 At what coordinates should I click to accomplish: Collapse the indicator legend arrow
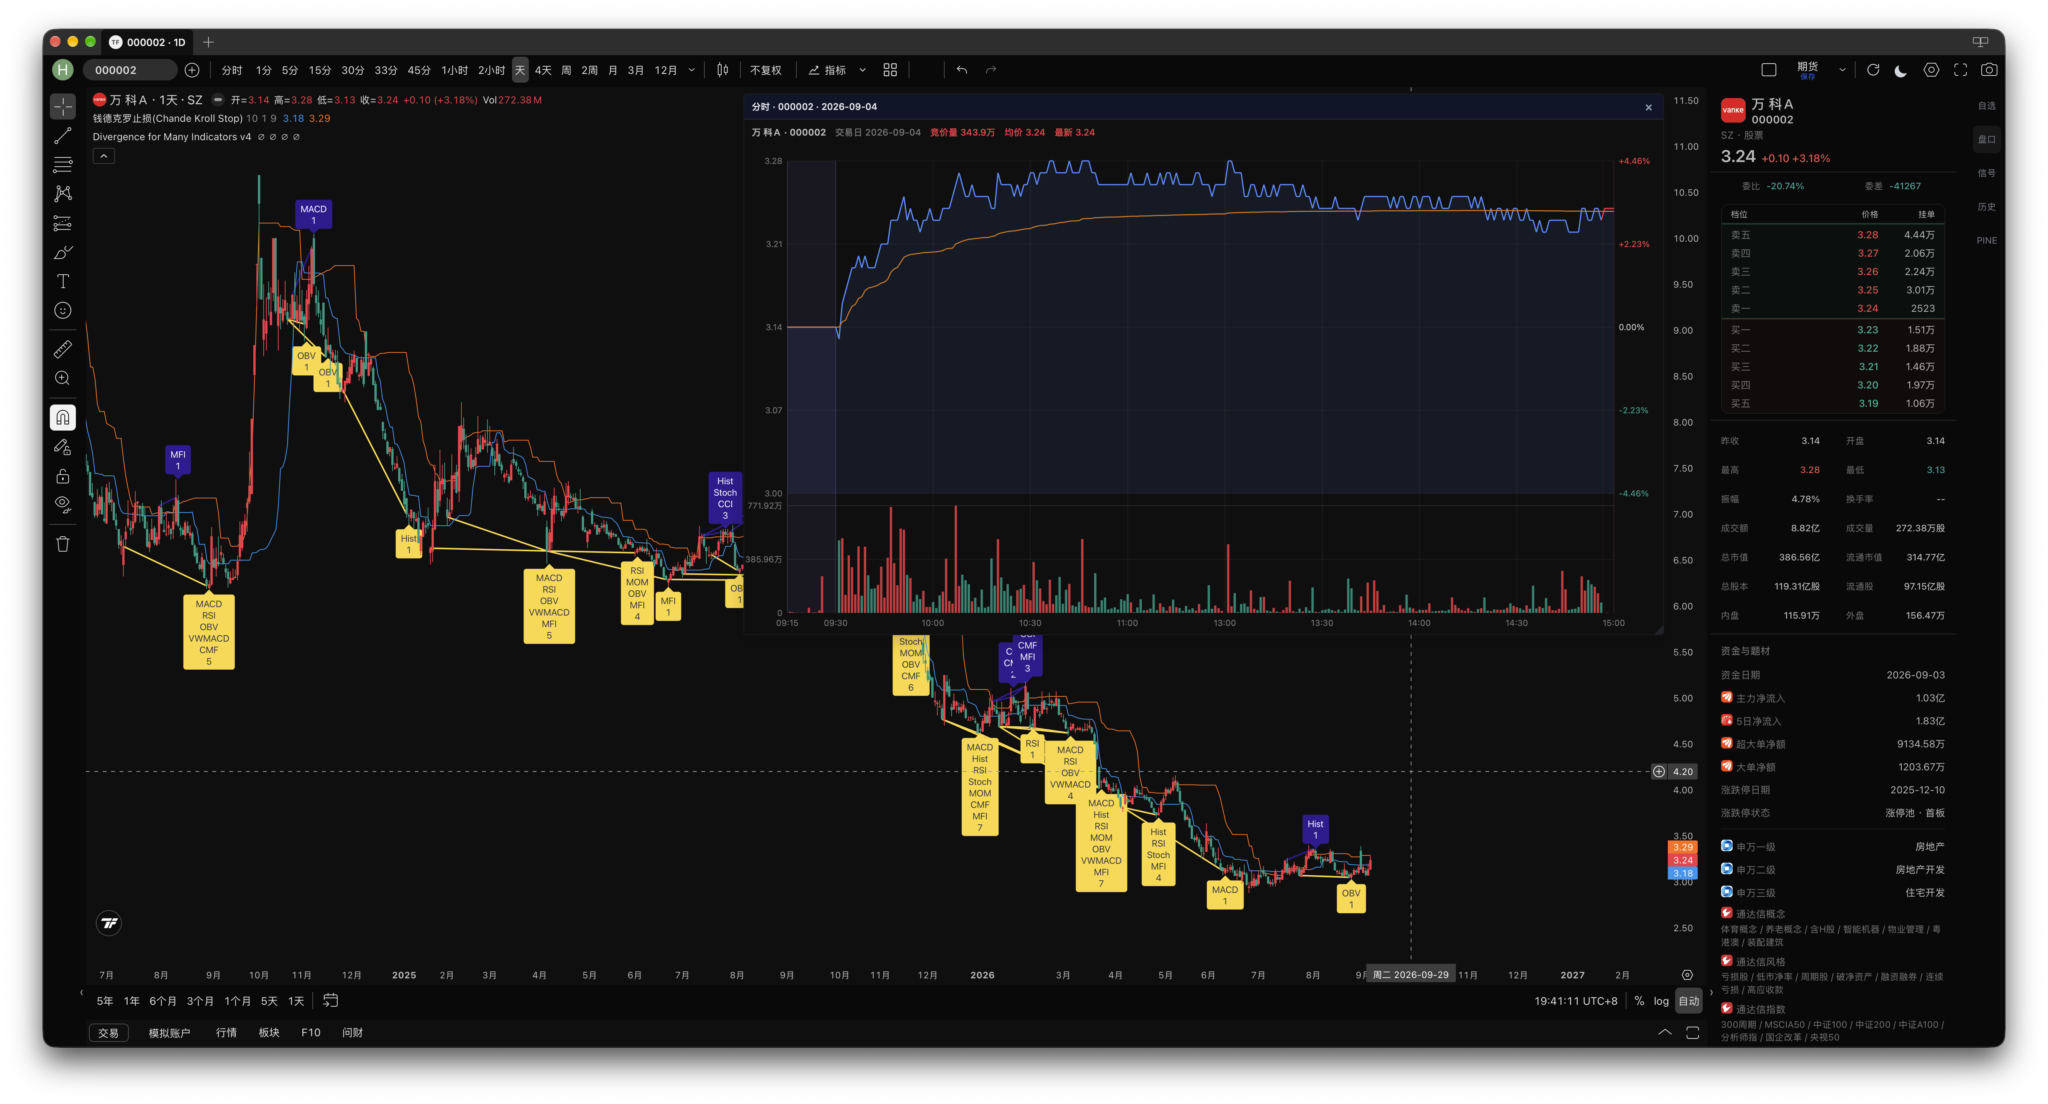pyautogui.click(x=104, y=156)
